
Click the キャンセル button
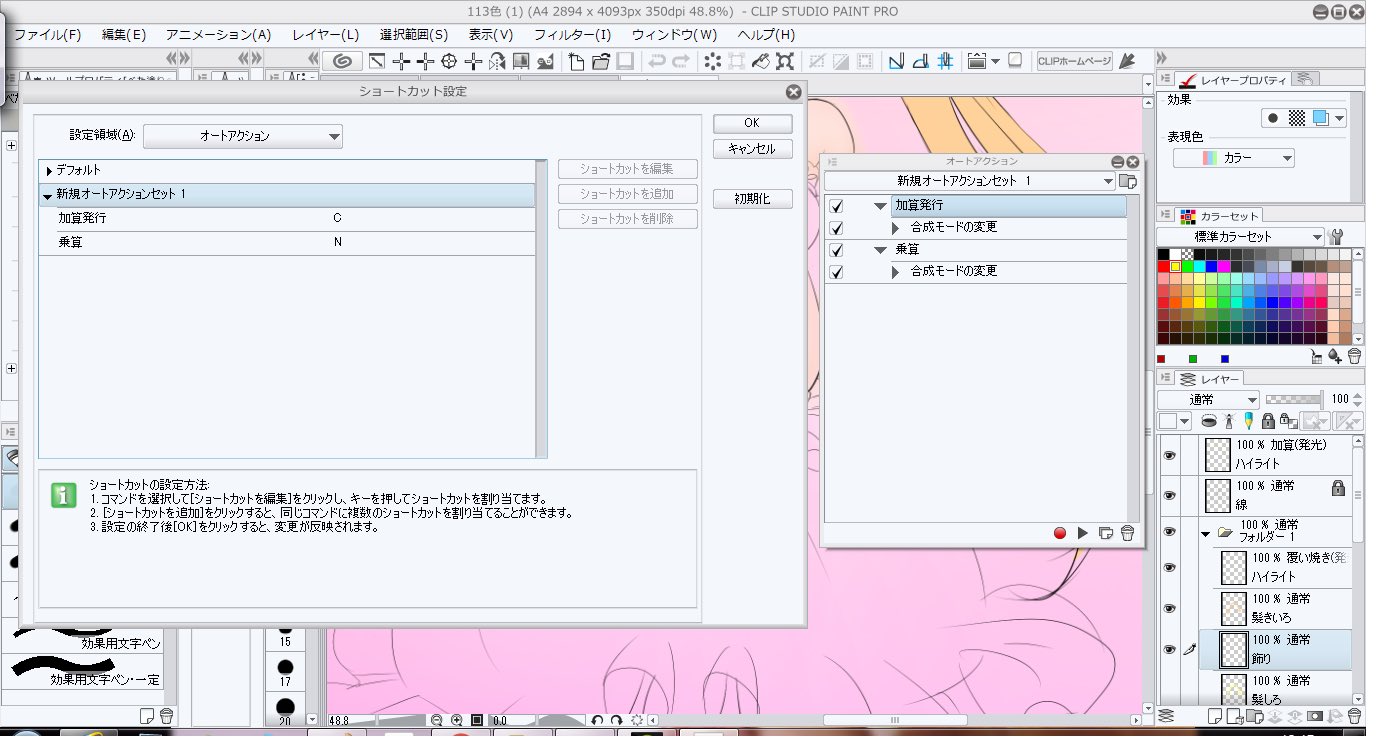[x=752, y=149]
